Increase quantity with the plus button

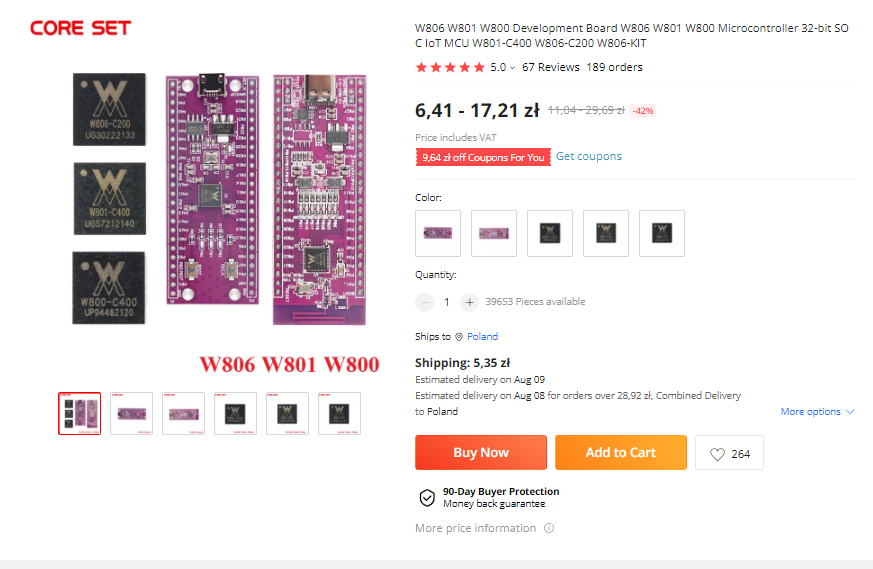469,302
